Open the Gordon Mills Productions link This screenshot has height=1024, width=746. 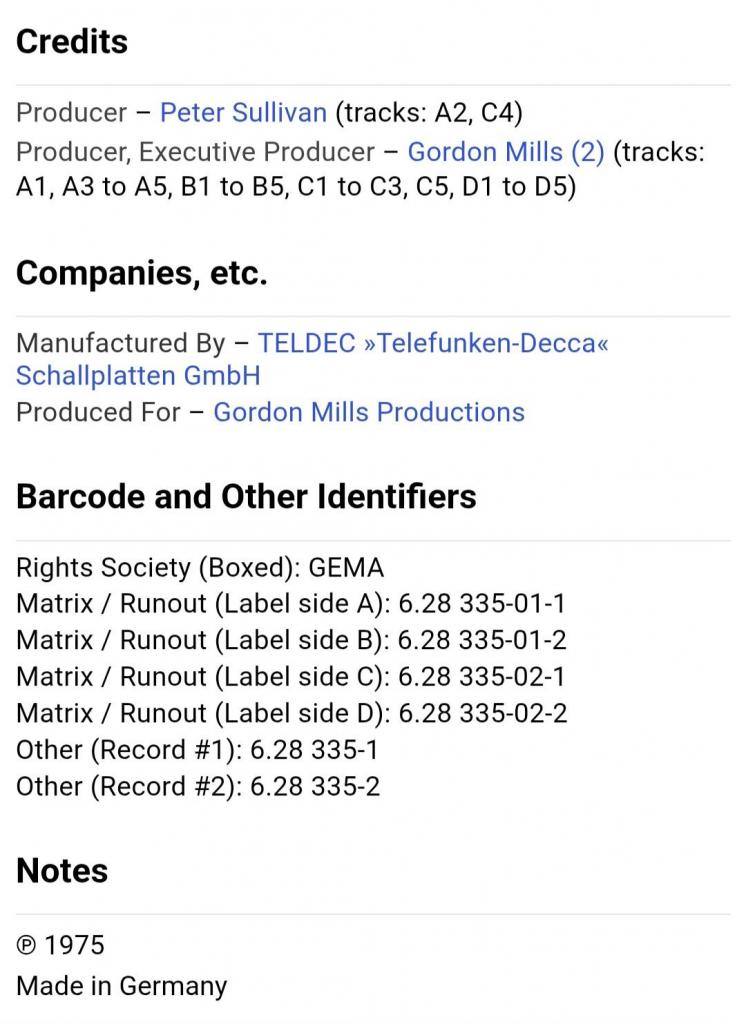(368, 412)
